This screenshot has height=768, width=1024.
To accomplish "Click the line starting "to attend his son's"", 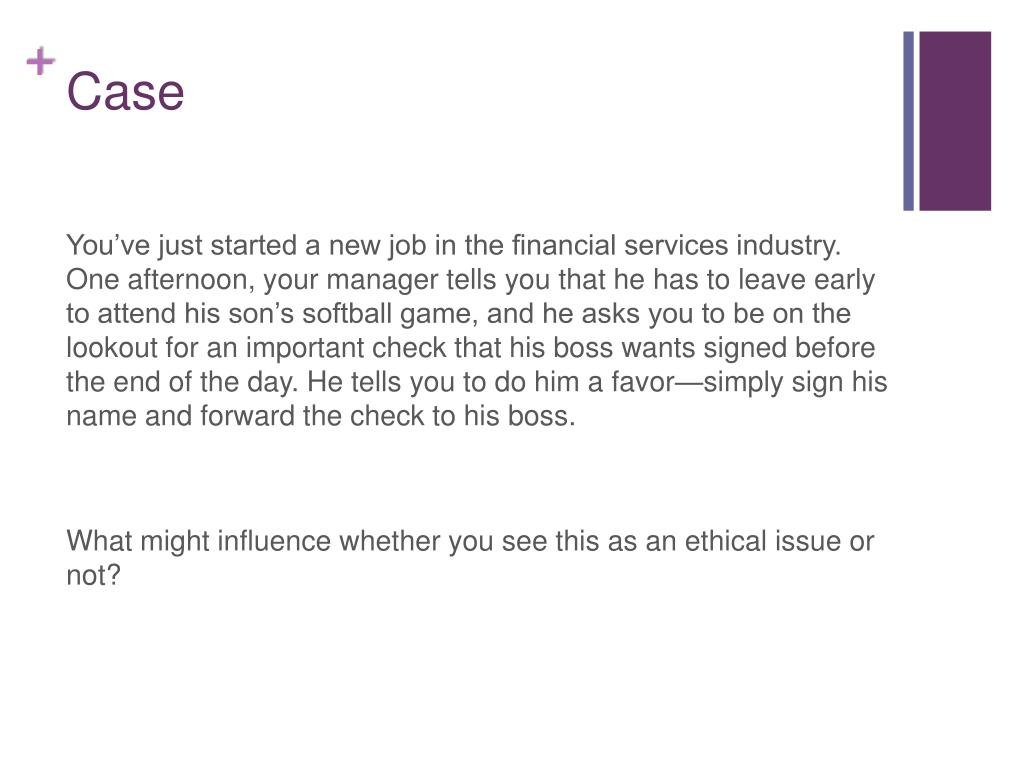I will click(458, 313).
